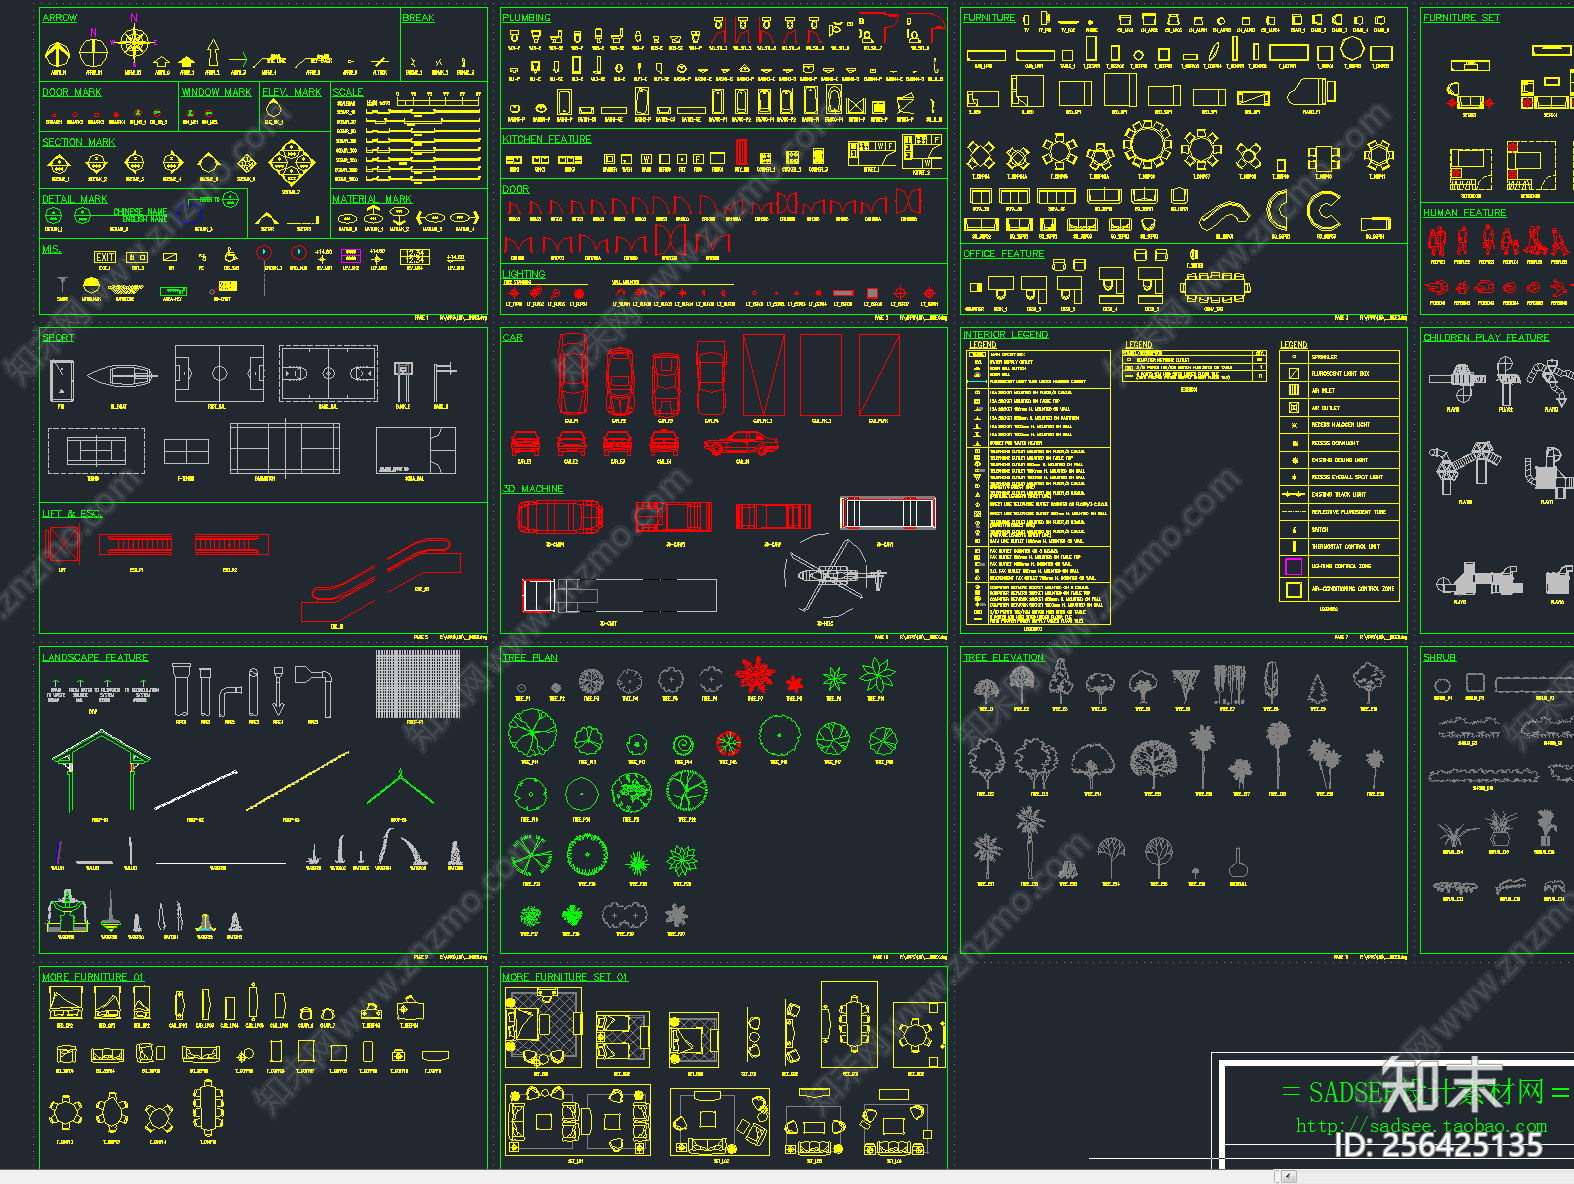Select the boat block in SPORT section
This screenshot has height=1184, width=1574.
click(x=120, y=377)
